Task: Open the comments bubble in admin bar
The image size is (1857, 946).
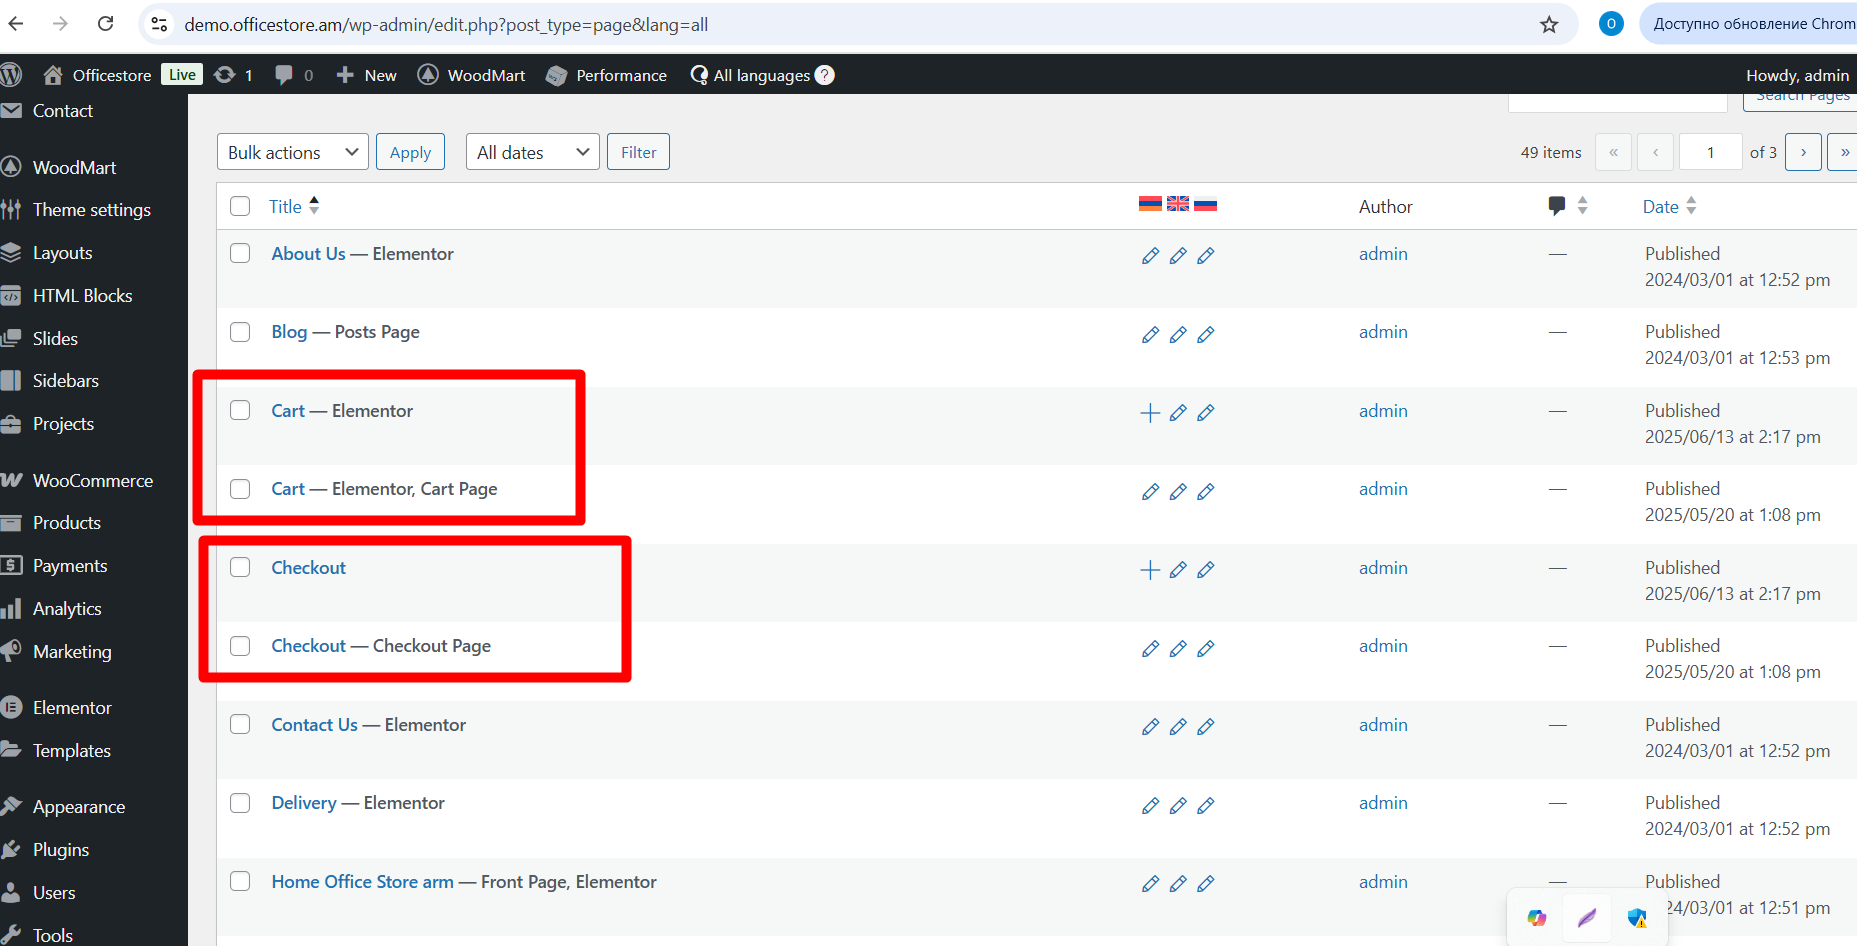Action: click(x=284, y=75)
